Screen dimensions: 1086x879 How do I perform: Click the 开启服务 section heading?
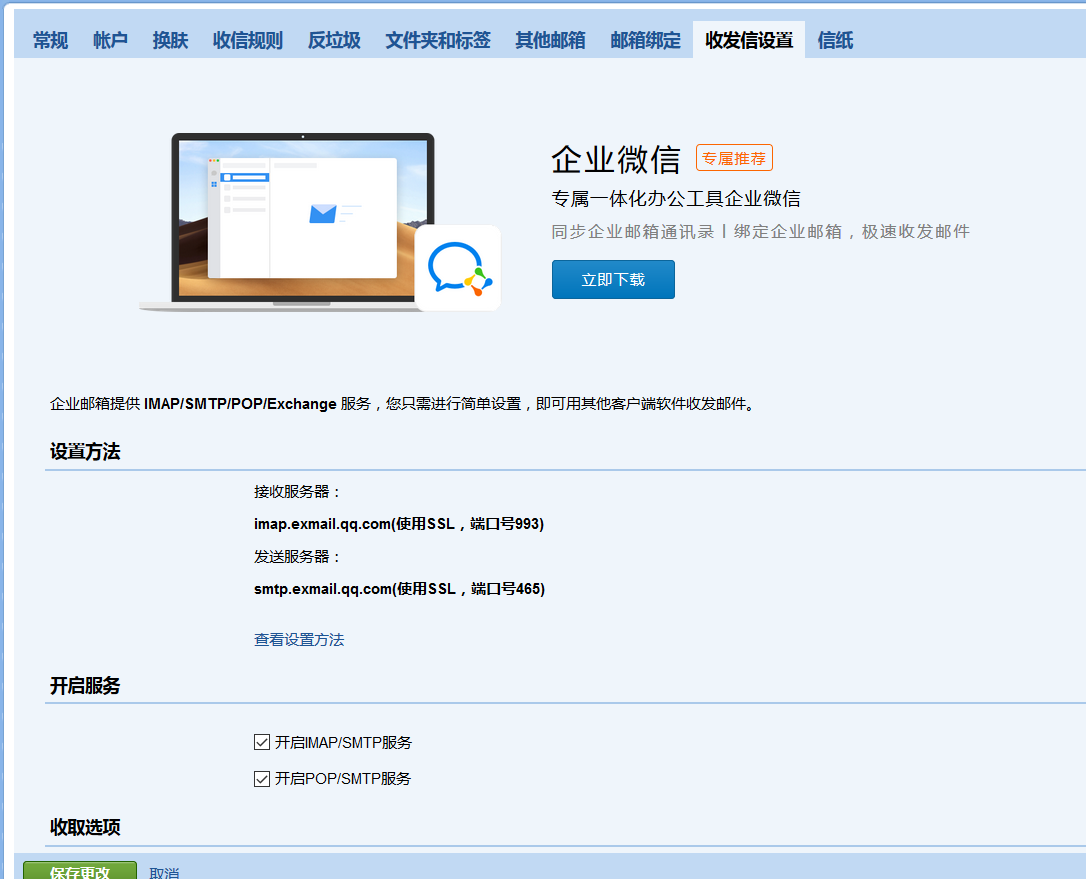(x=85, y=686)
